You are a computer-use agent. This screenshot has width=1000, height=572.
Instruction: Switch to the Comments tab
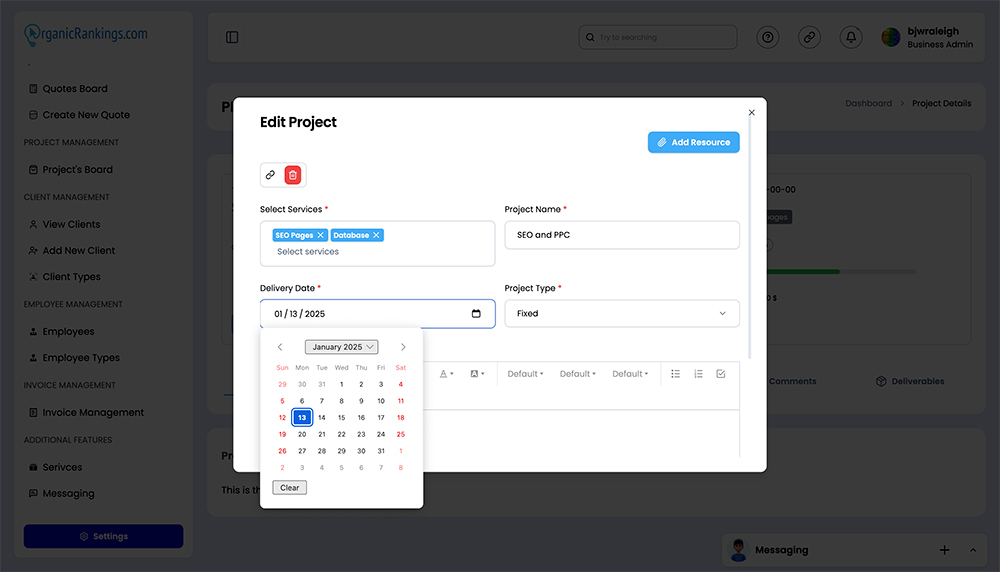[x=792, y=381]
